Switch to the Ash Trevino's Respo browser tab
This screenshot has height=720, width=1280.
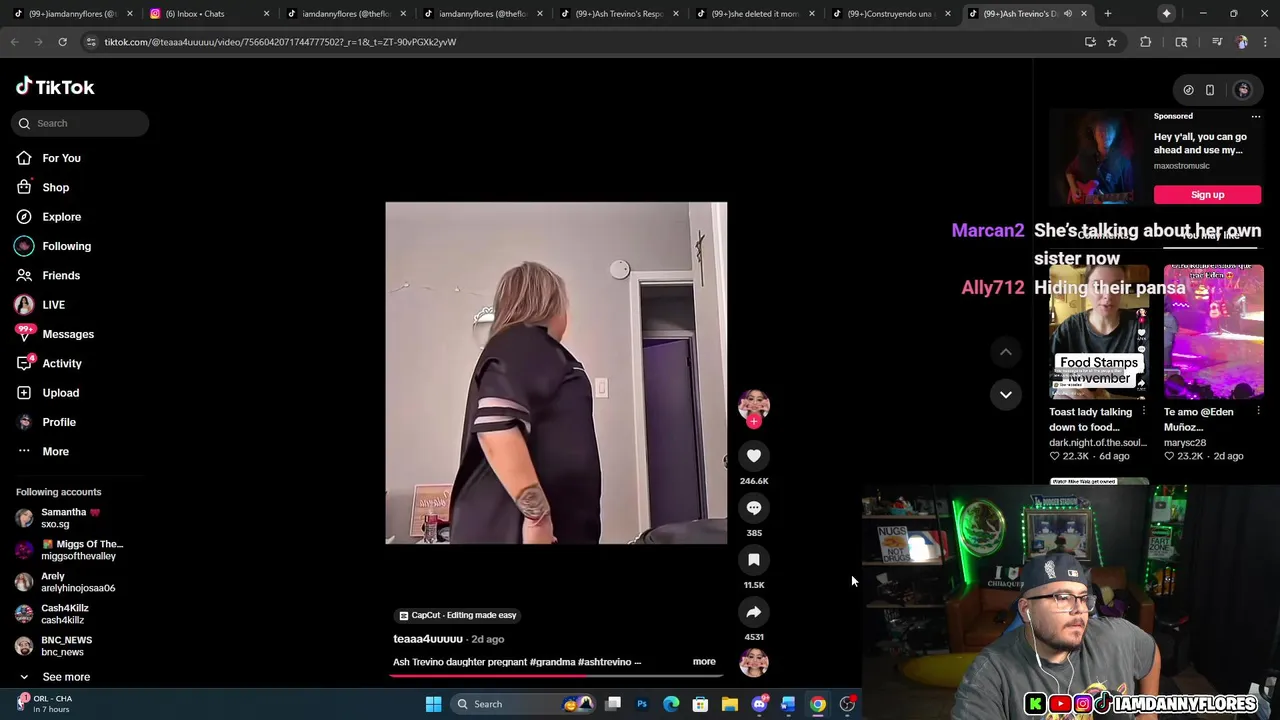click(619, 14)
